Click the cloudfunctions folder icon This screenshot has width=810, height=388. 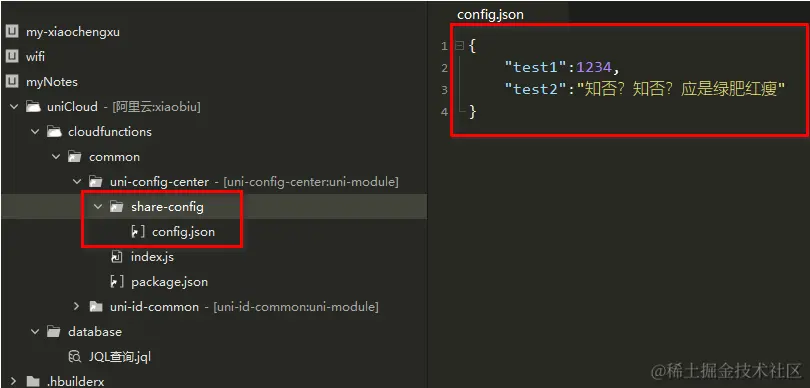coord(54,132)
